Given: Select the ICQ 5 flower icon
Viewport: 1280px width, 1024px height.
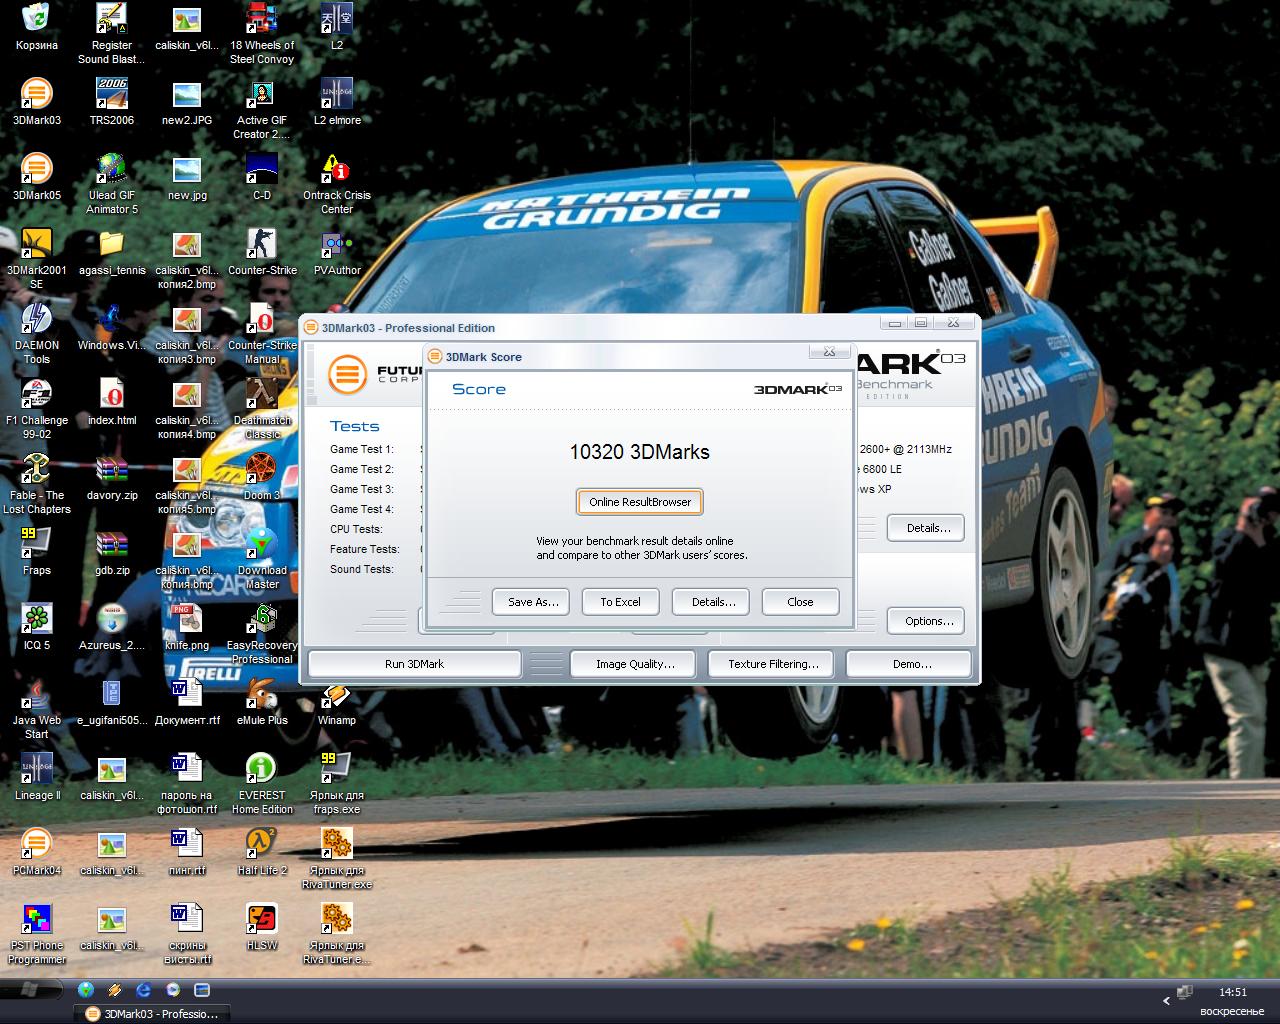Looking at the screenshot, I should click(x=37, y=620).
